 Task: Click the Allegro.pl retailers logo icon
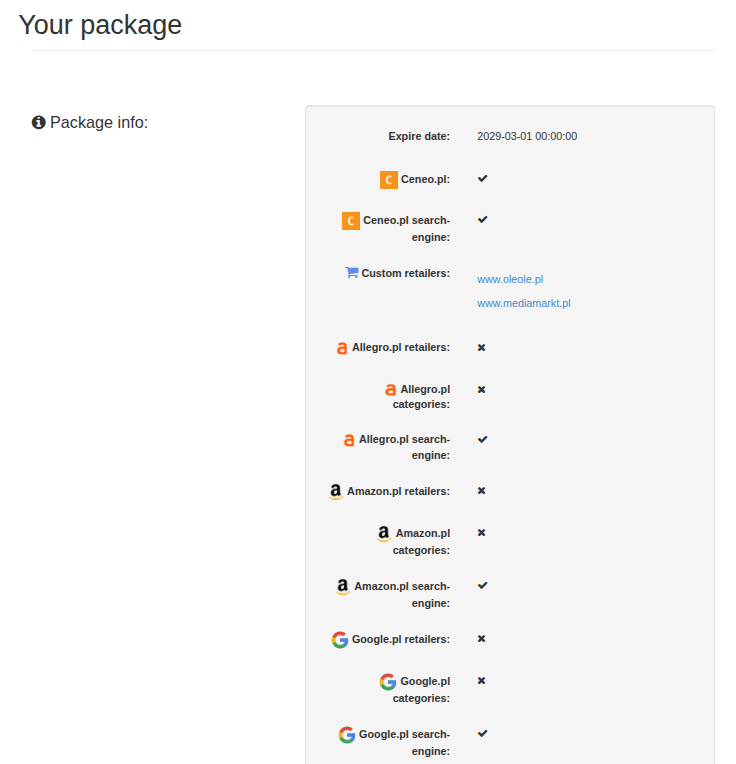pyautogui.click(x=342, y=348)
